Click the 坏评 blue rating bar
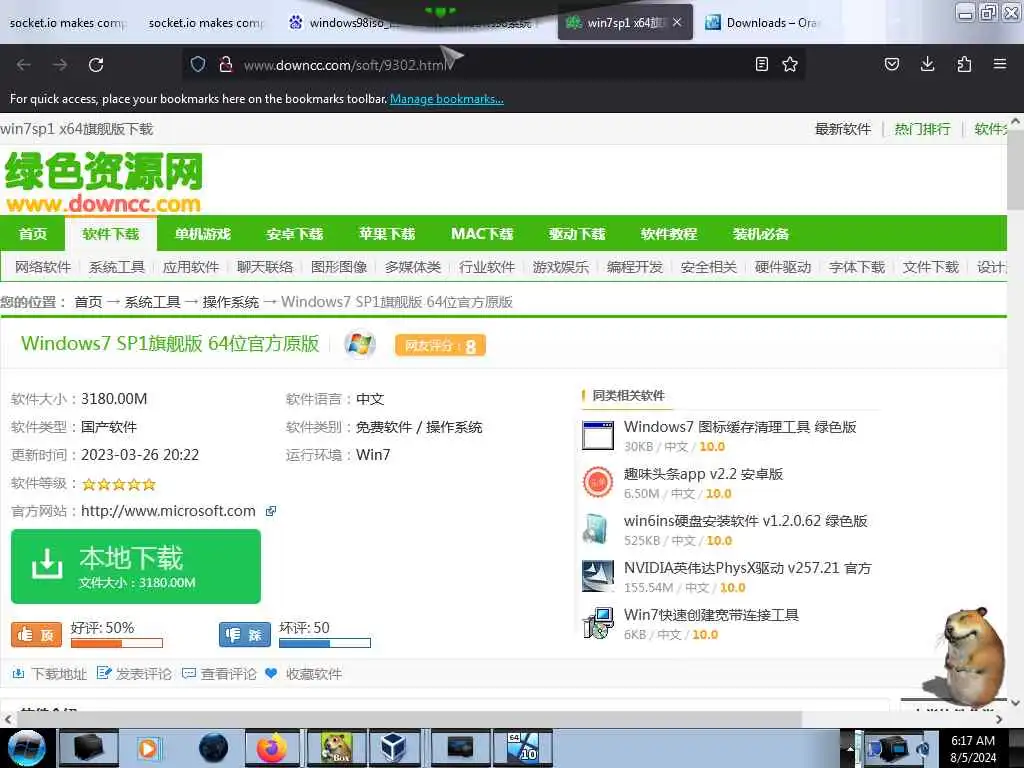Screen dimensions: 1024x768 tap(325, 643)
